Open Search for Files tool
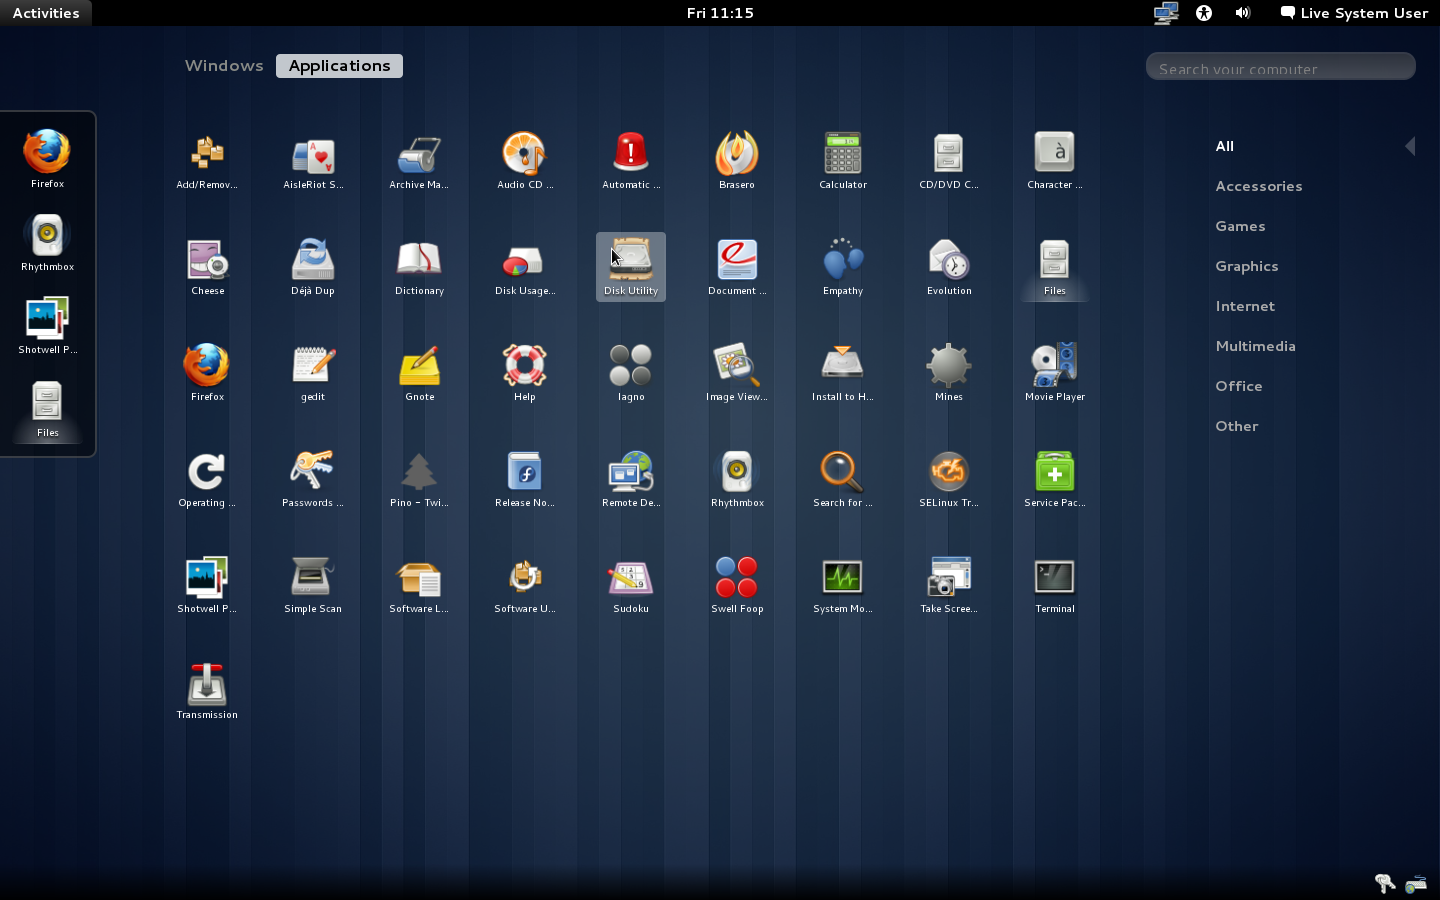The image size is (1440, 900). [x=843, y=480]
